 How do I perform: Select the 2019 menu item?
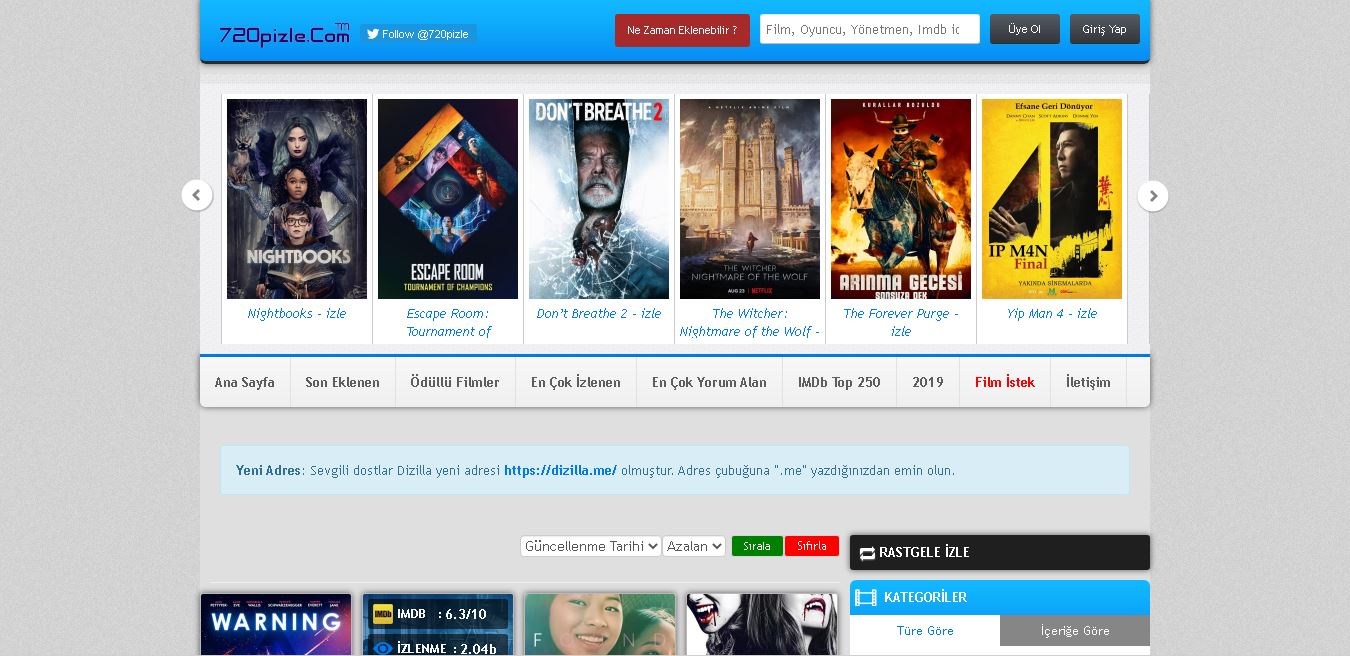(928, 382)
